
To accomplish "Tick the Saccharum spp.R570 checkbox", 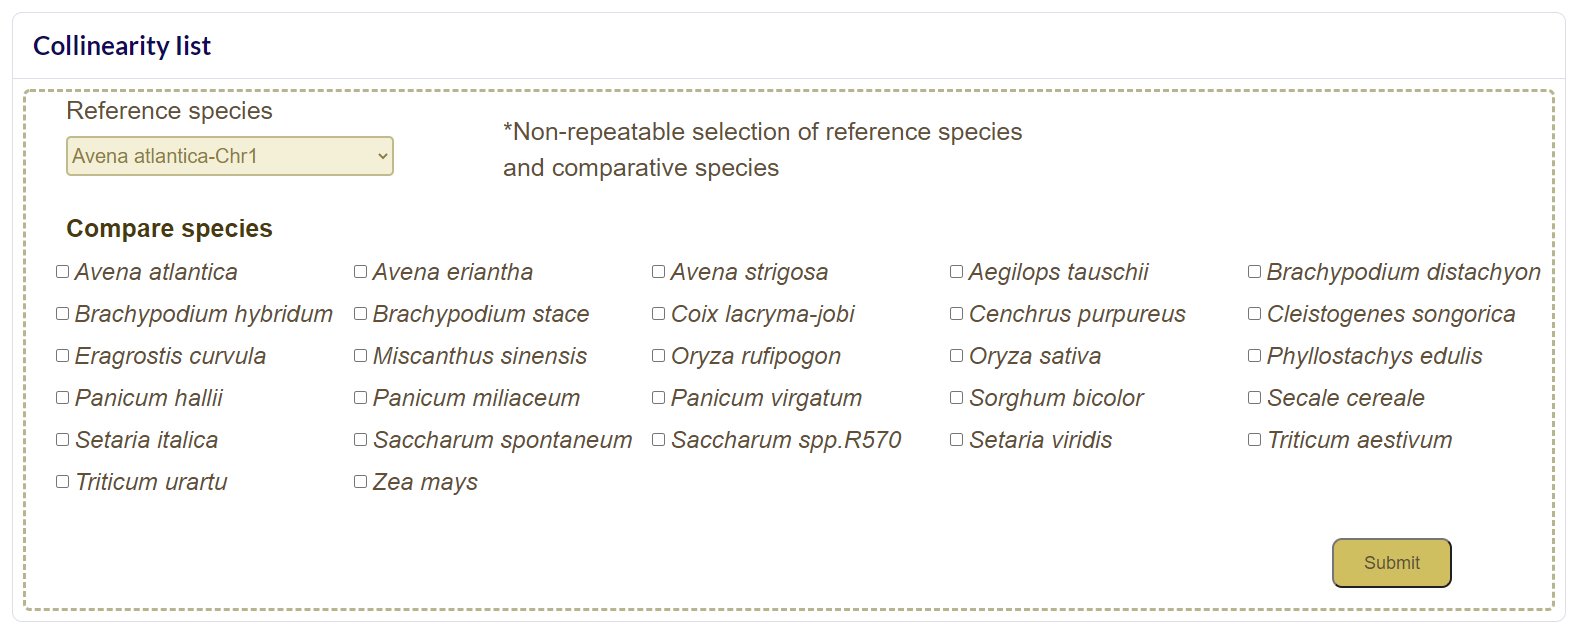I will coord(659,440).
